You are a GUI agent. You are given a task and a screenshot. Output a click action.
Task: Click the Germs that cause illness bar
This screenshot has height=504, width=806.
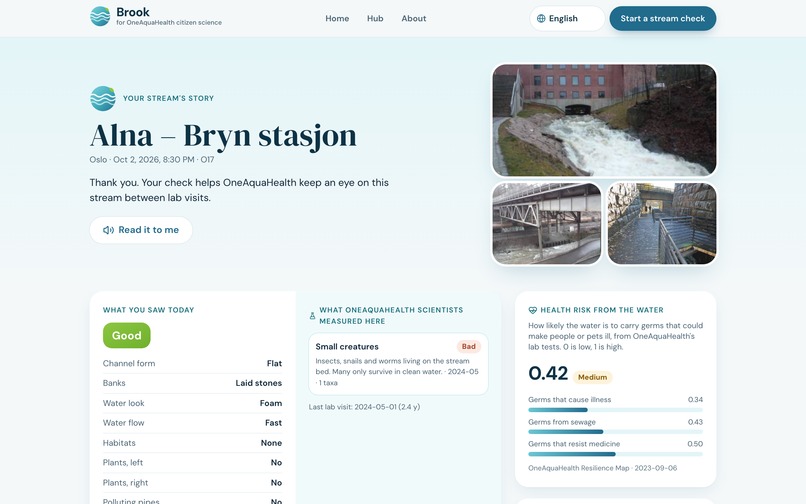point(615,410)
